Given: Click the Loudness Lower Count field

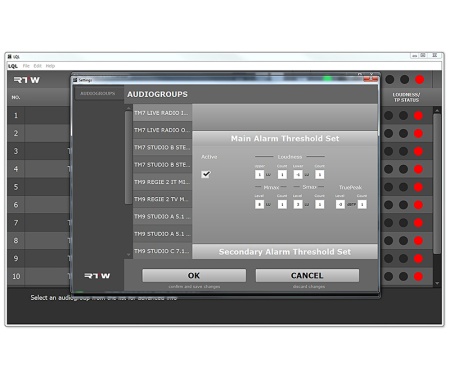Looking at the screenshot, I should pyautogui.click(x=319, y=174).
